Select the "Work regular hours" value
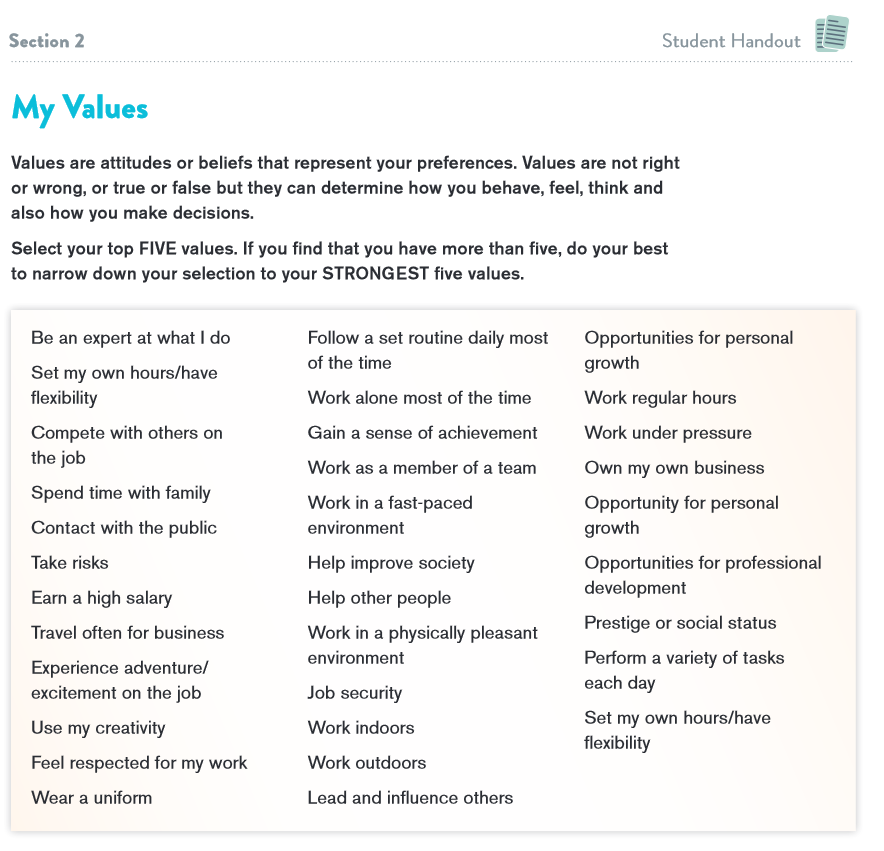This screenshot has width=884, height=851. coord(660,398)
